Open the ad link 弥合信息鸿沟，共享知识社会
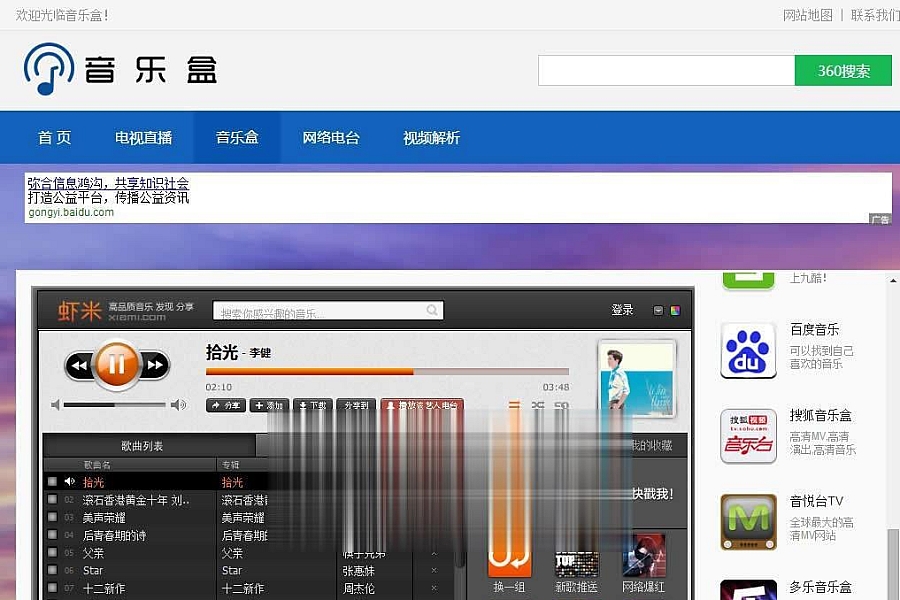900x600 pixels. pos(108,183)
